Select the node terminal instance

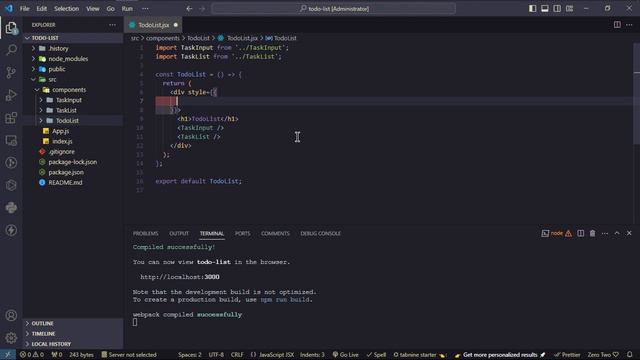(x=557, y=233)
